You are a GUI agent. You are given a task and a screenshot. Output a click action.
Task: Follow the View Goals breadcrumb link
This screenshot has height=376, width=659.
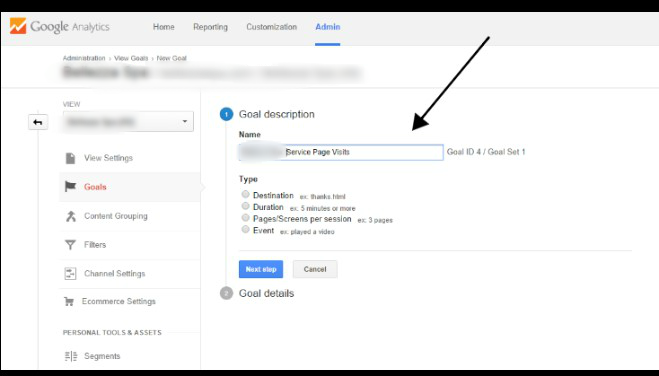click(x=131, y=58)
